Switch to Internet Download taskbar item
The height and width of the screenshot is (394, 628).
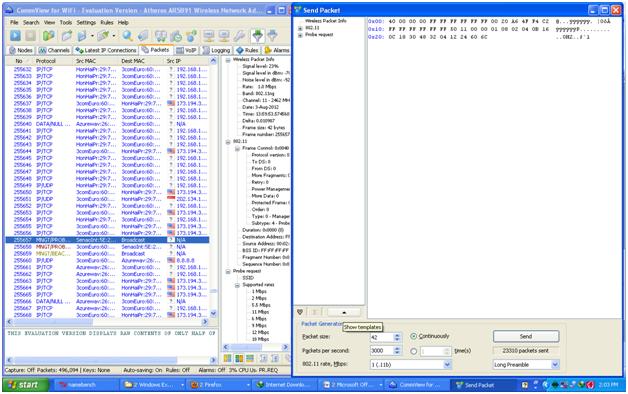(286, 385)
